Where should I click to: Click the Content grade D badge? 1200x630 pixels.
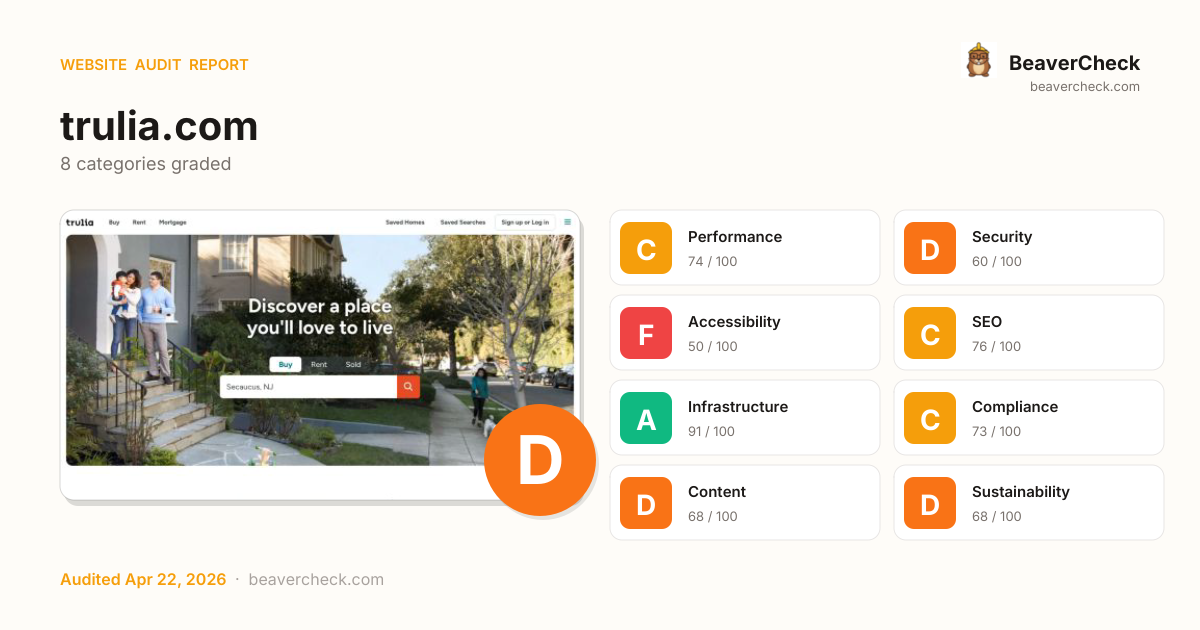pyautogui.click(x=646, y=503)
